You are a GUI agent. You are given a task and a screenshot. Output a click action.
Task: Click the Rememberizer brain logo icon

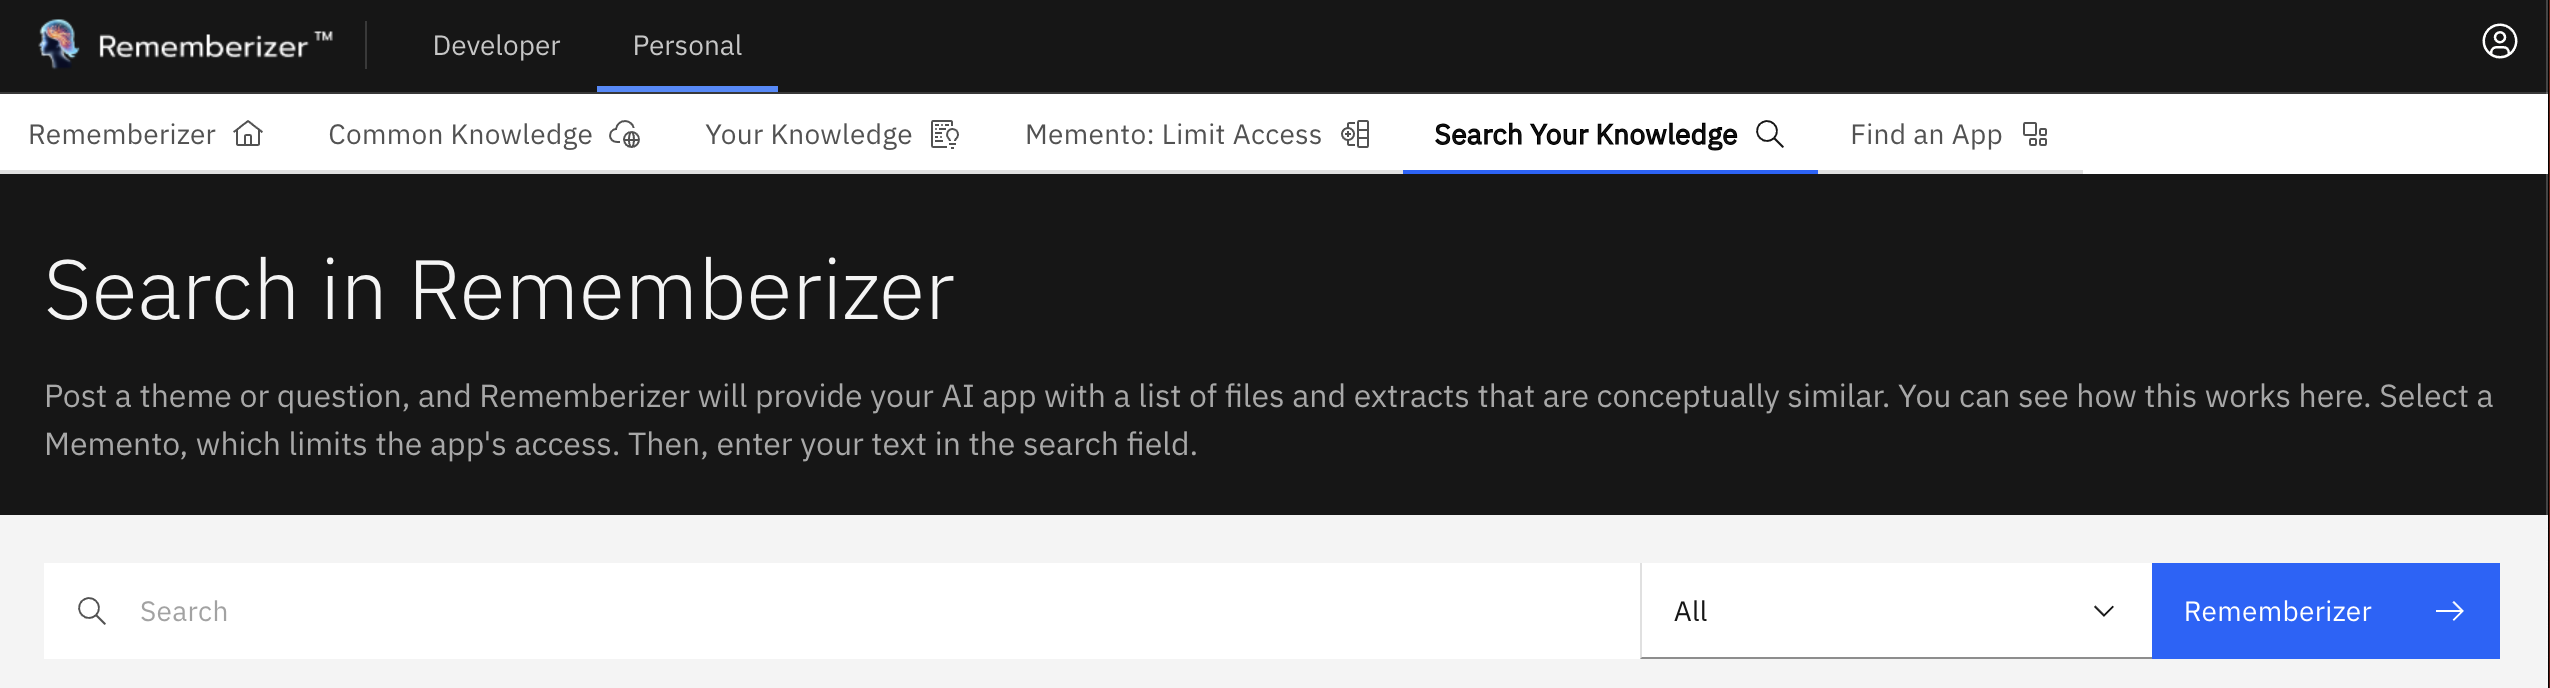pyautogui.click(x=57, y=44)
